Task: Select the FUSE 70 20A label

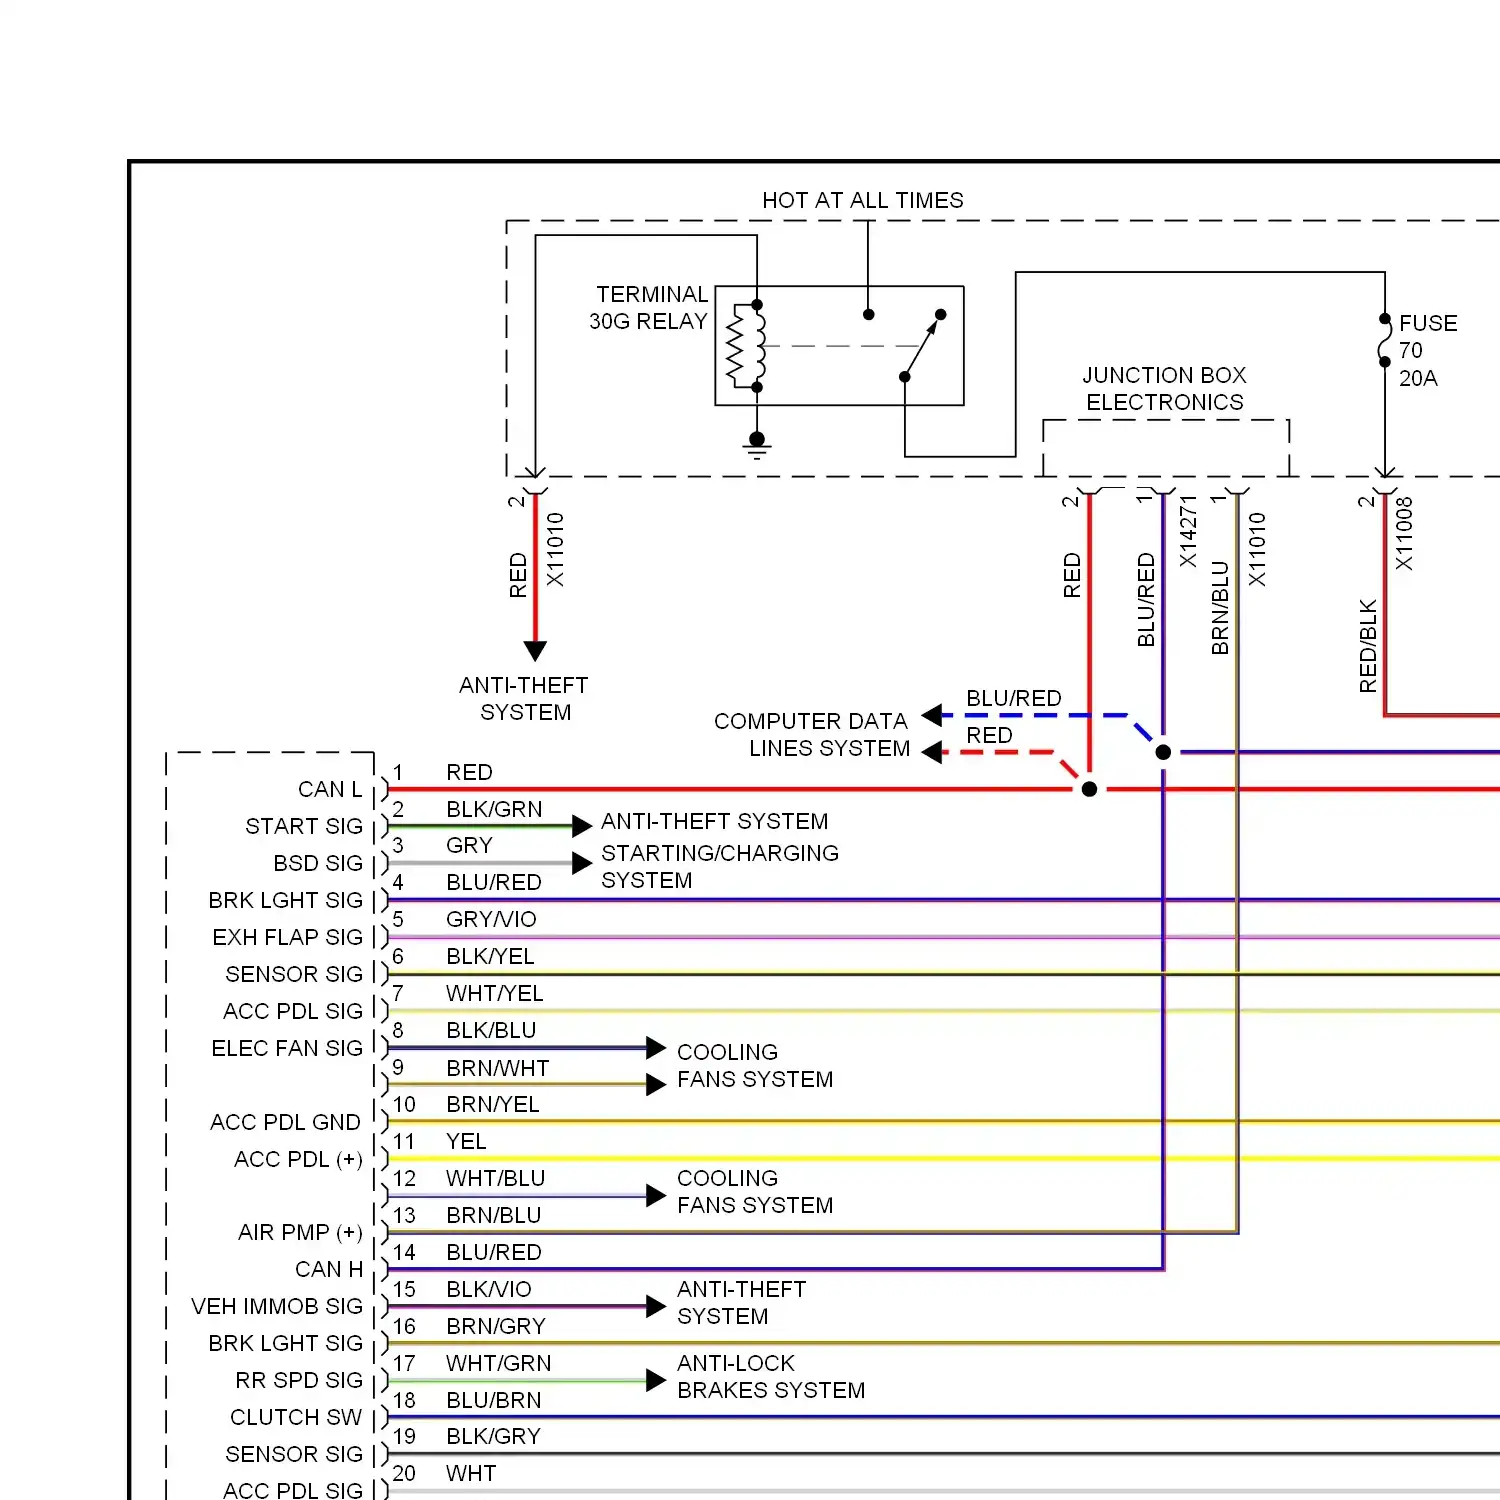Action: pos(1428,351)
